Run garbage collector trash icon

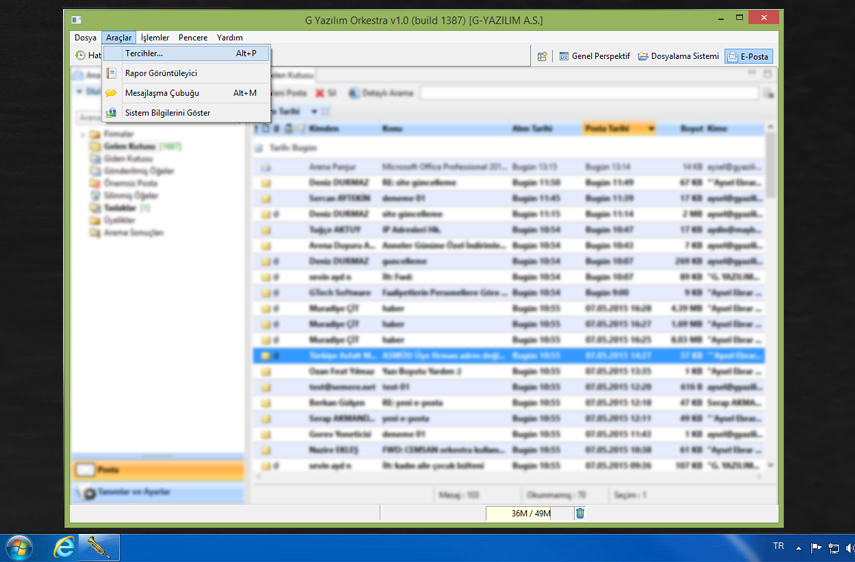coord(580,513)
